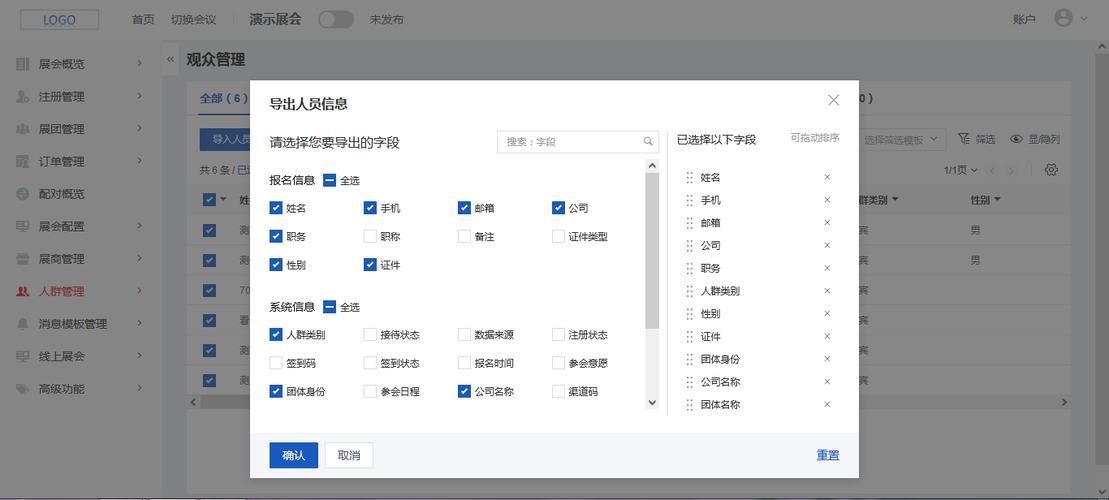Remove 证件 from selected fields list
The height and width of the screenshot is (500, 1109).
coord(827,336)
